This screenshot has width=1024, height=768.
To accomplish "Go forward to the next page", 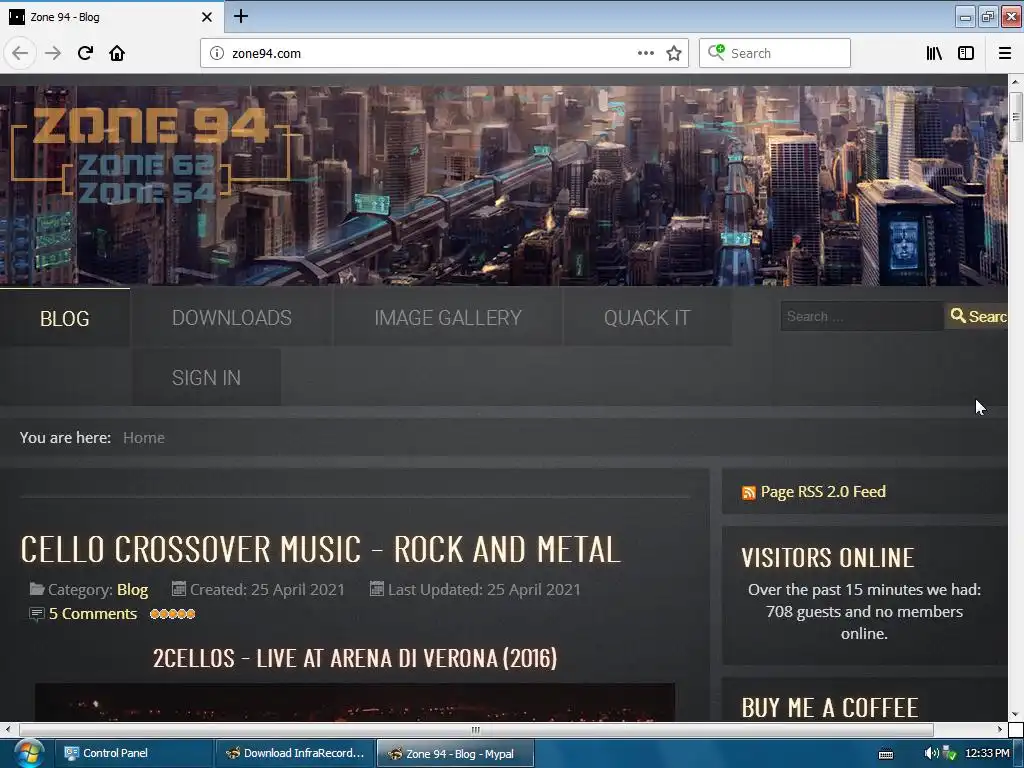I will pos(53,53).
